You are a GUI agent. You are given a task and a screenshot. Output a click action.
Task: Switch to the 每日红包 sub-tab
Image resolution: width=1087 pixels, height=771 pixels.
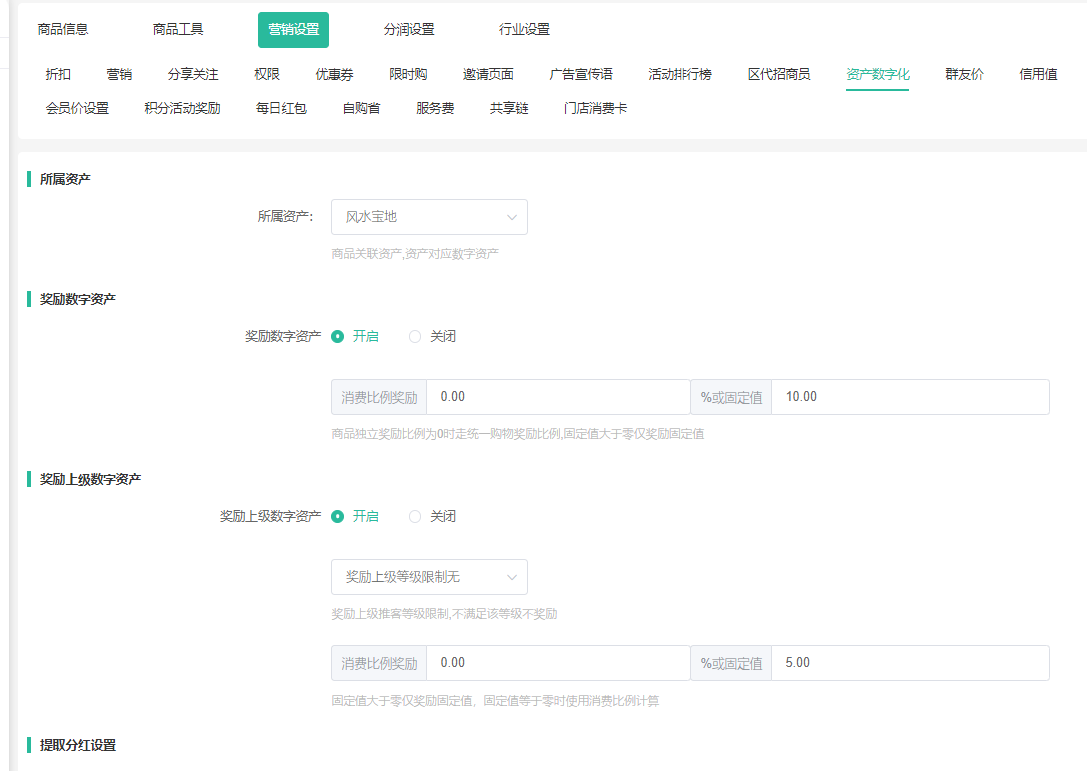coord(281,108)
